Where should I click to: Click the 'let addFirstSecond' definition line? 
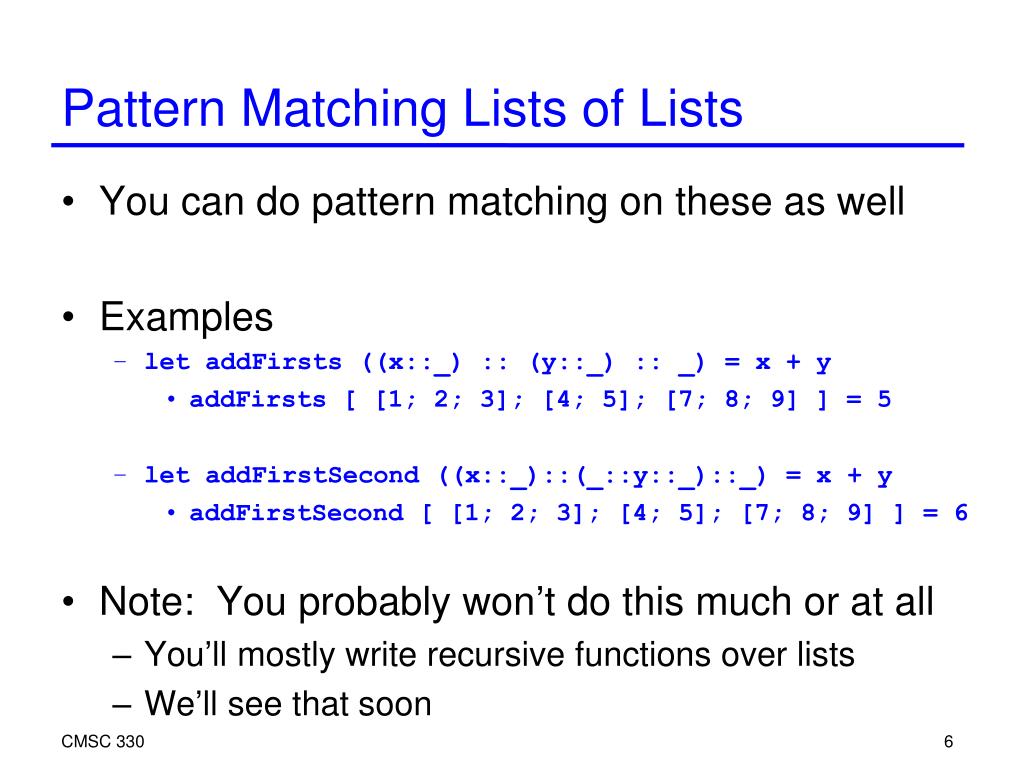click(518, 476)
